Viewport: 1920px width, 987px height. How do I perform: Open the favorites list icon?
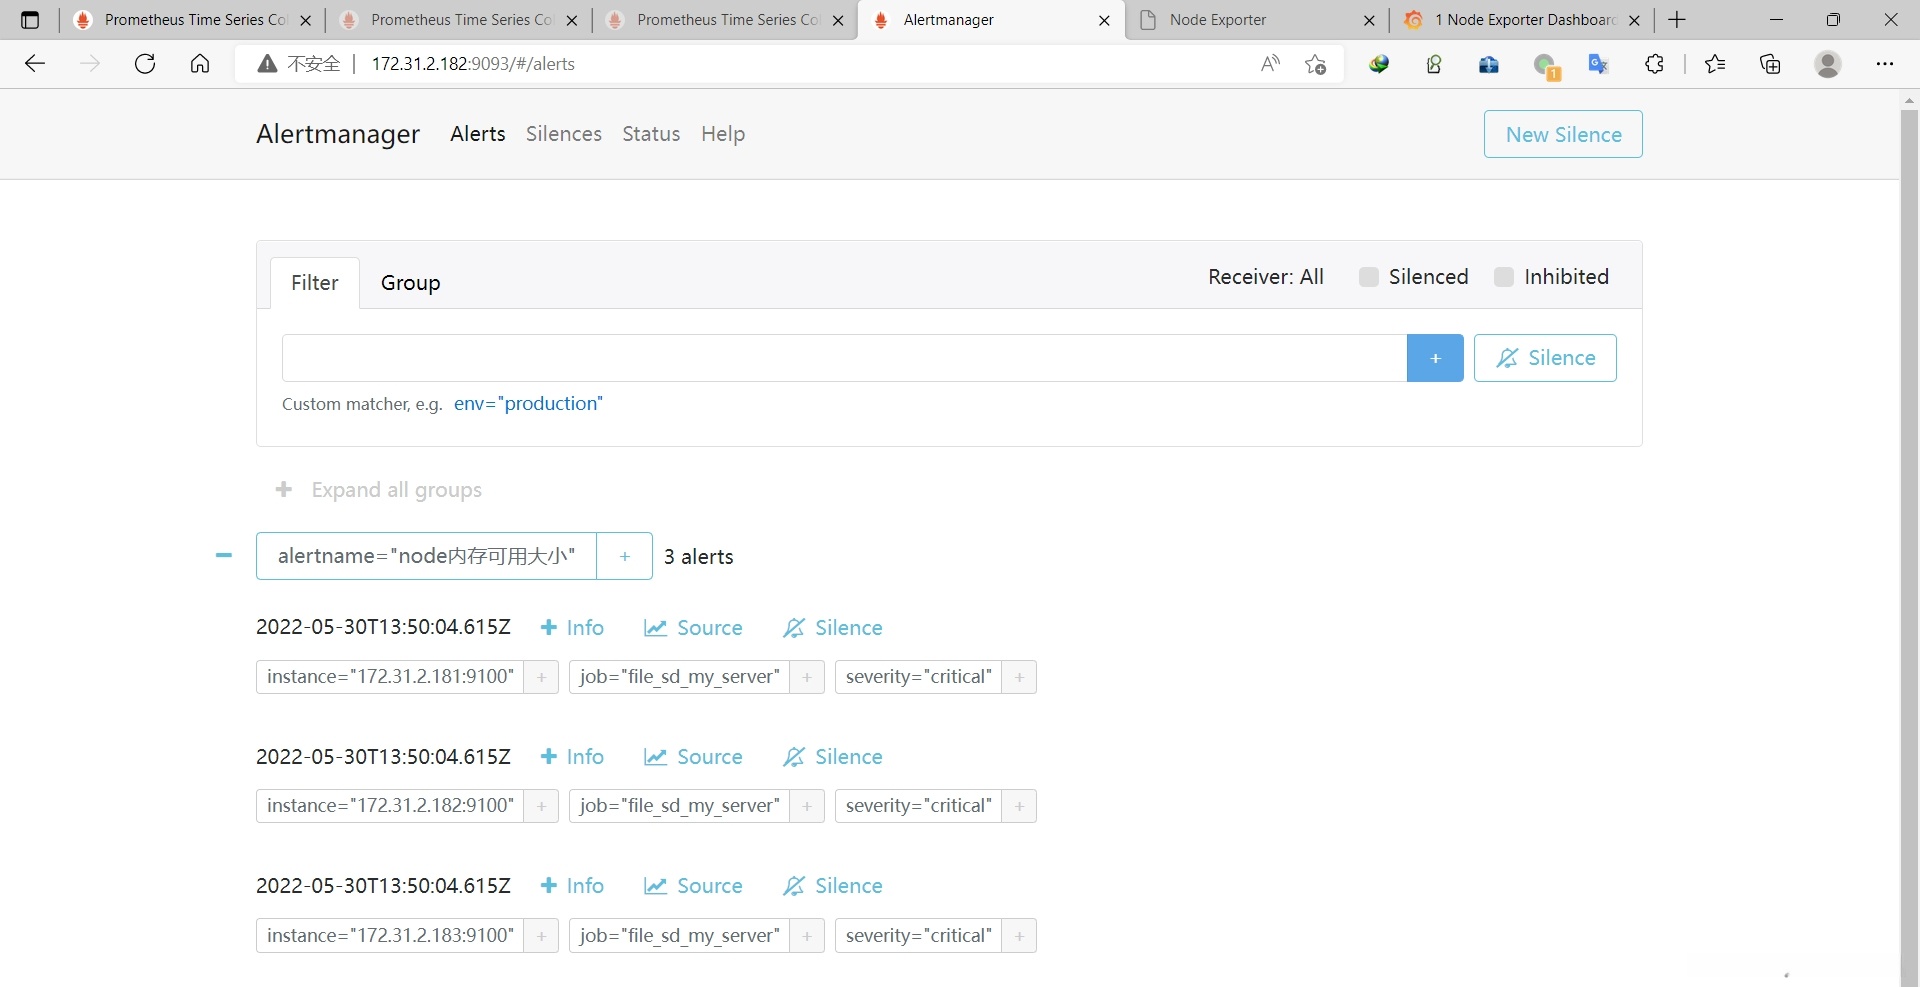(x=1715, y=64)
